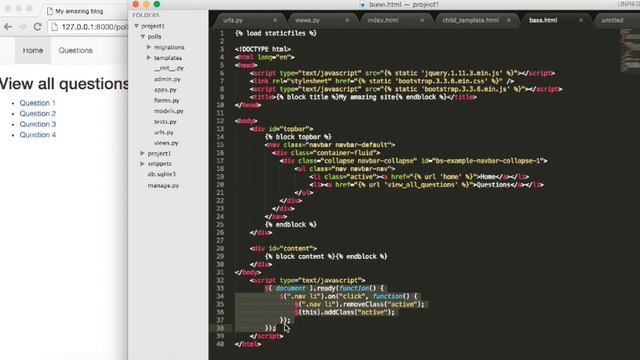Open the Question 4 link
Image resolution: width=640 pixels, height=360 pixels.
pyautogui.click(x=38, y=135)
